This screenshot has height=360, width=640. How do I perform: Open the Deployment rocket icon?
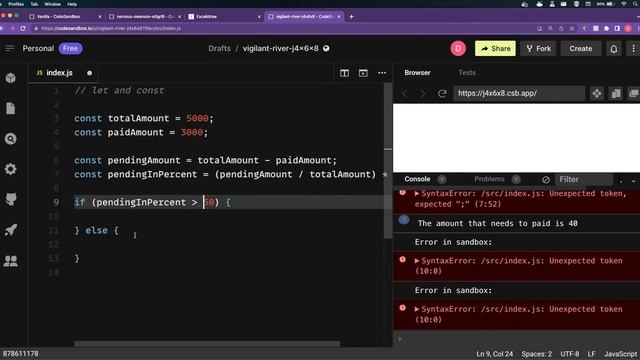(11, 230)
